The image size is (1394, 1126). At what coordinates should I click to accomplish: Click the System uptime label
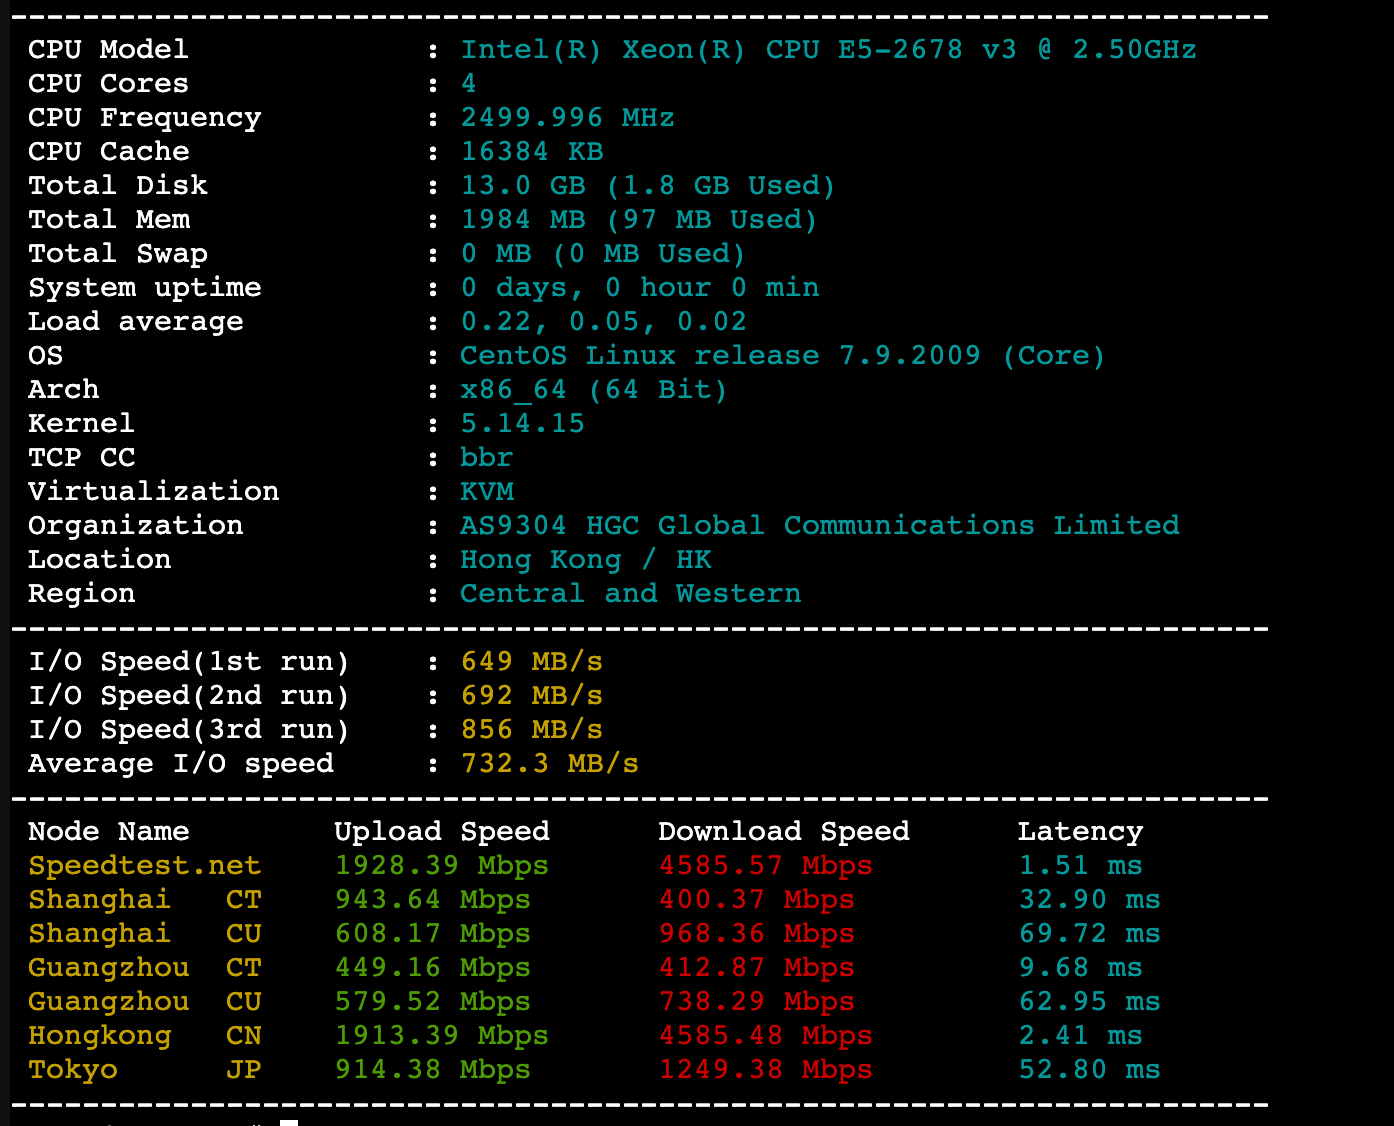pos(144,288)
